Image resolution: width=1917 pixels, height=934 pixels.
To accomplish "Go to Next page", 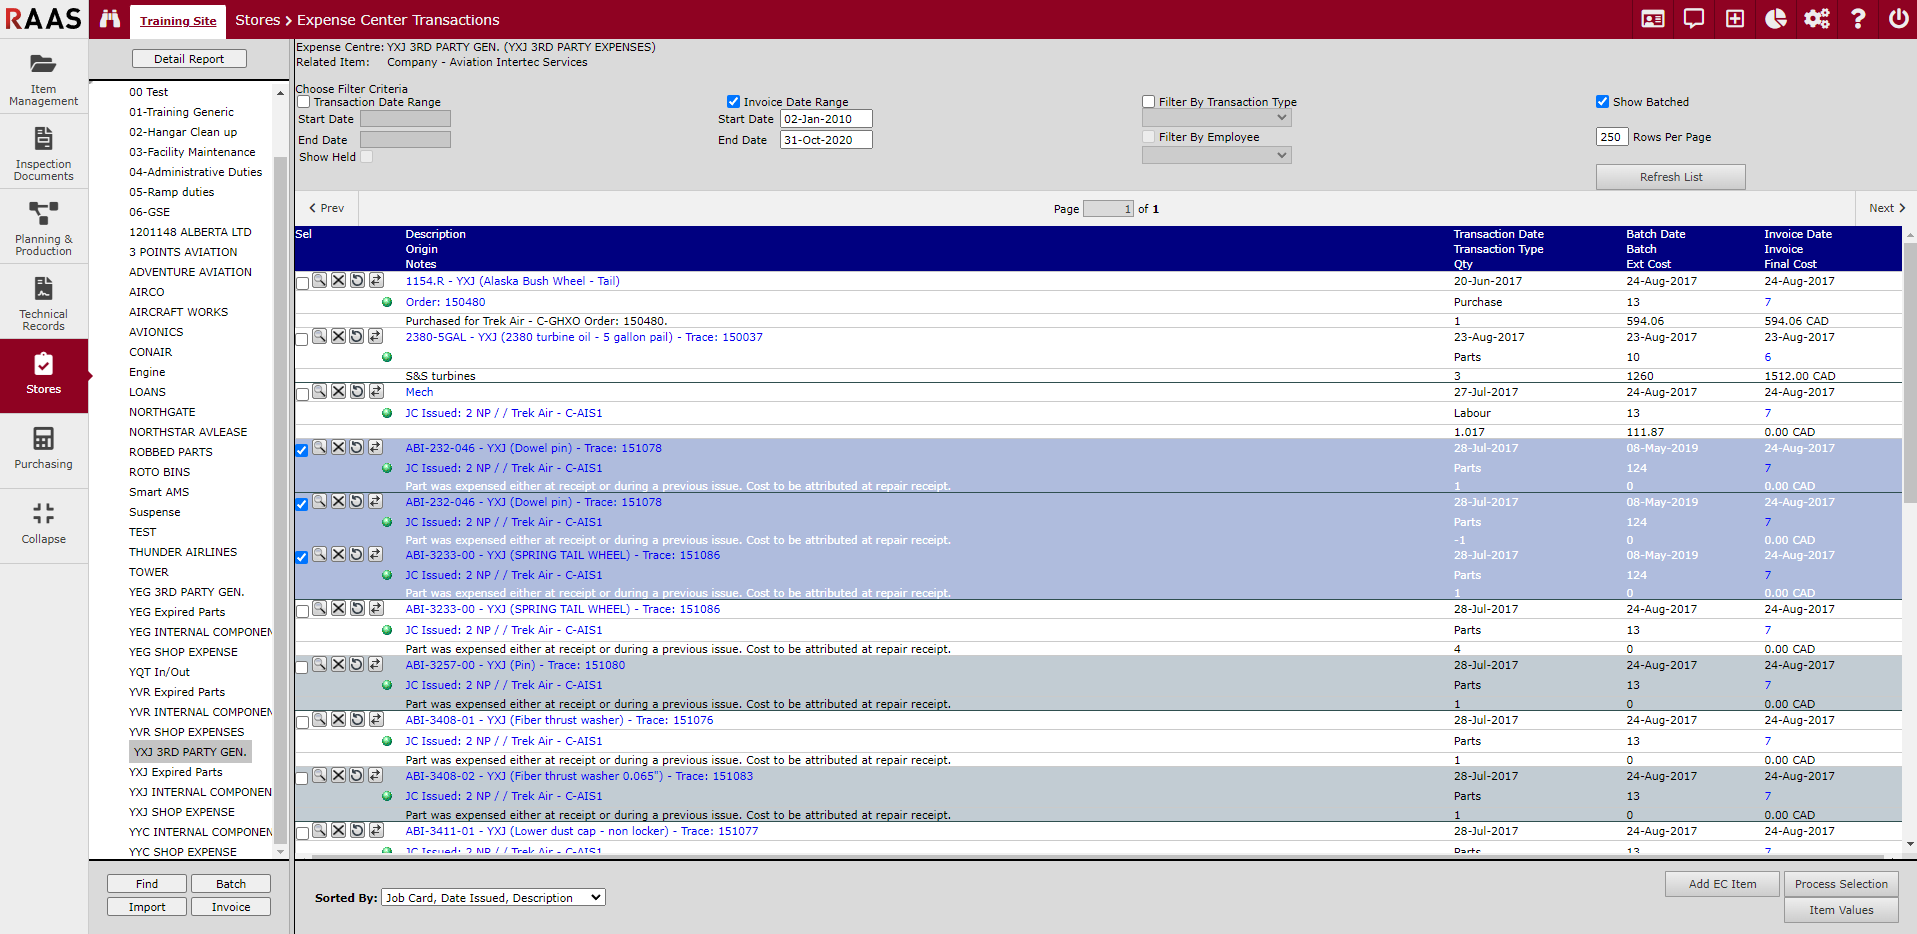I will coord(1886,208).
